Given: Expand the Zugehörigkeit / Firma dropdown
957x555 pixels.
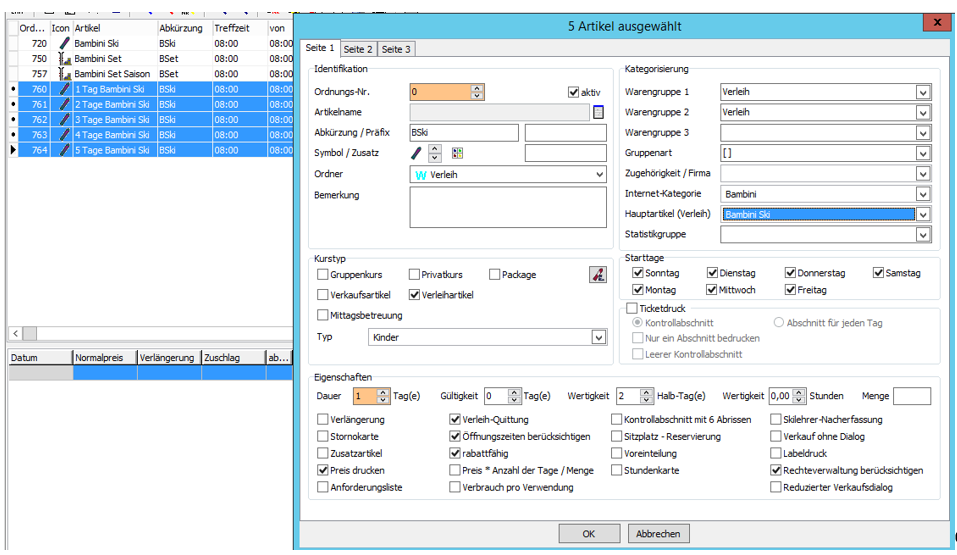Looking at the screenshot, I should [x=923, y=174].
